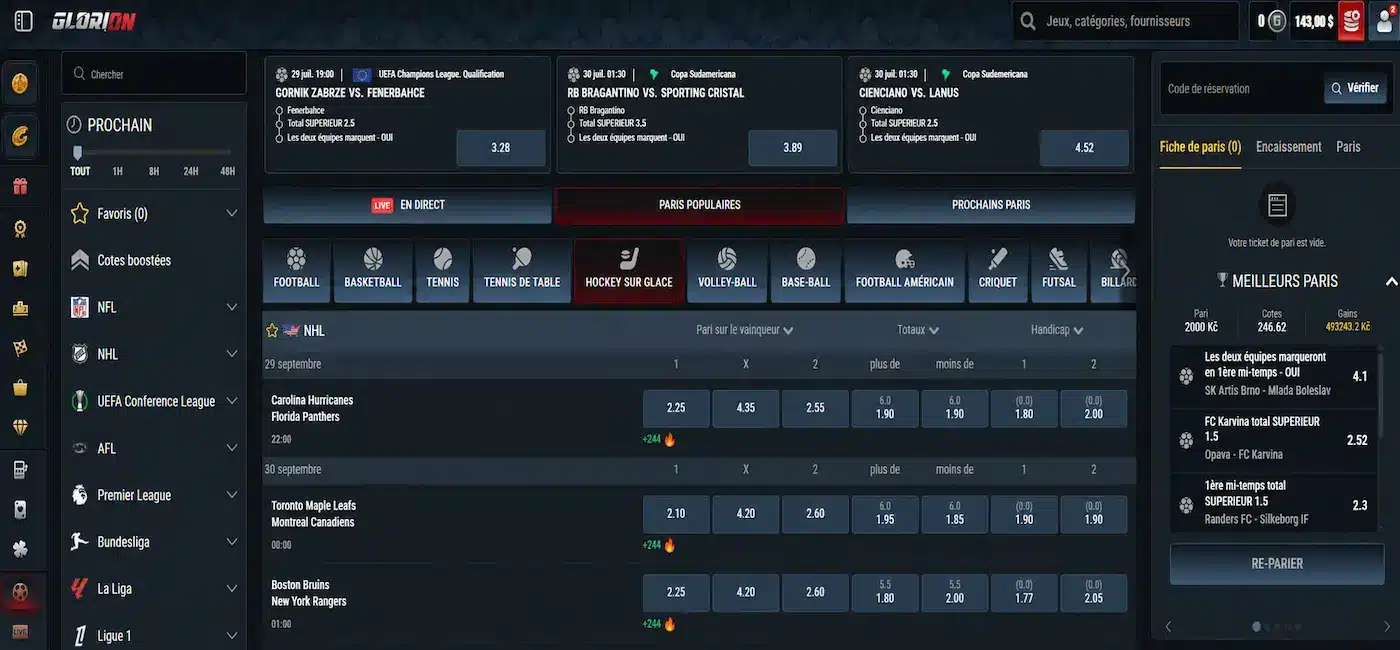The height and width of the screenshot is (650, 1400).
Task: Open the Encaissement tab
Action: [x=1289, y=147]
